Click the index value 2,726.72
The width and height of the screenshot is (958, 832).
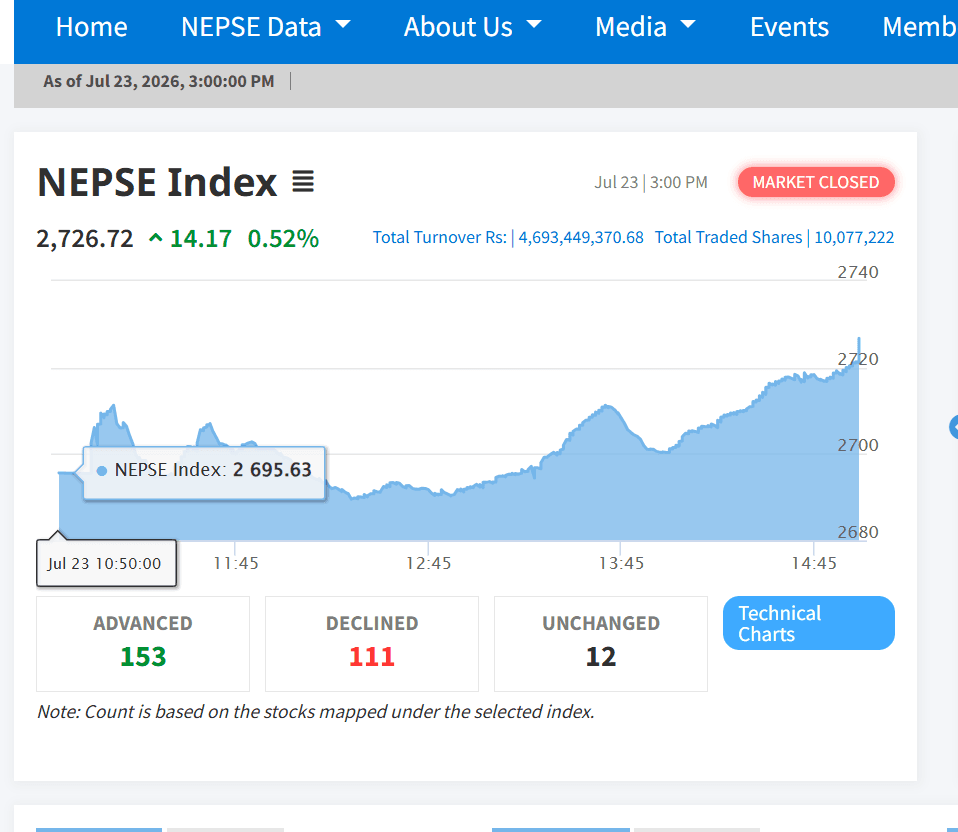pyautogui.click(x=84, y=238)
